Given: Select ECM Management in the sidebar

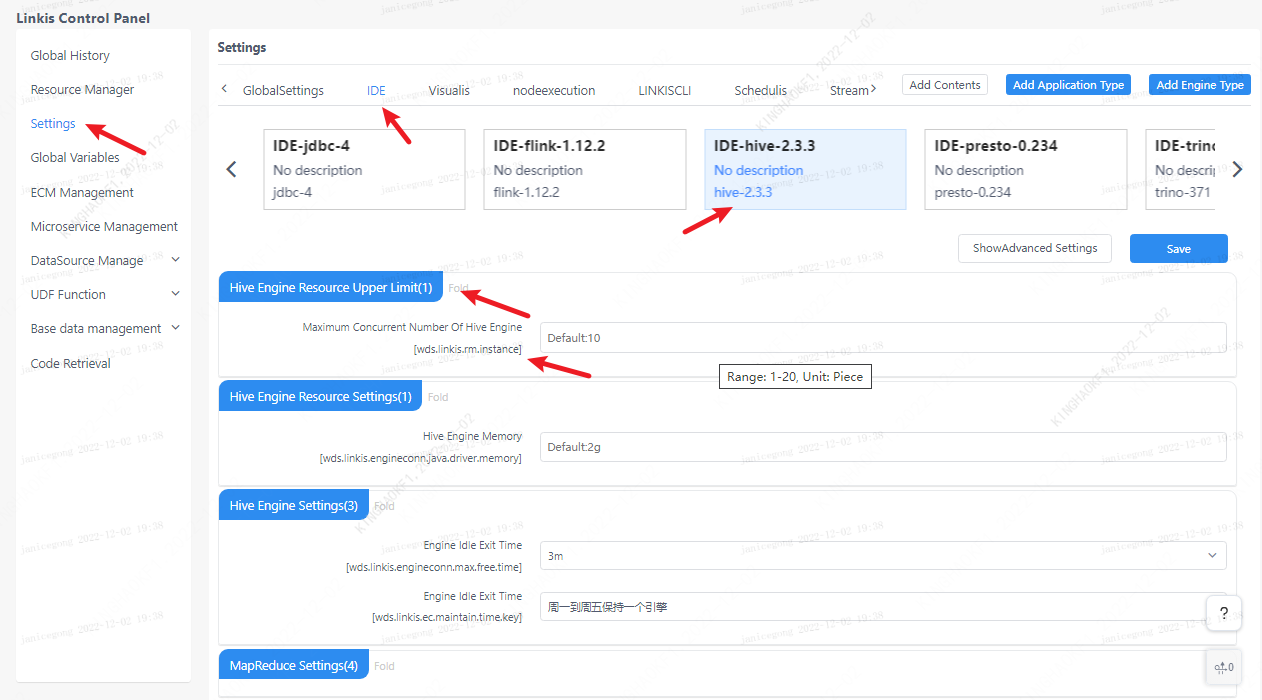Looking at the screenshot, I should tap(79, 192).
